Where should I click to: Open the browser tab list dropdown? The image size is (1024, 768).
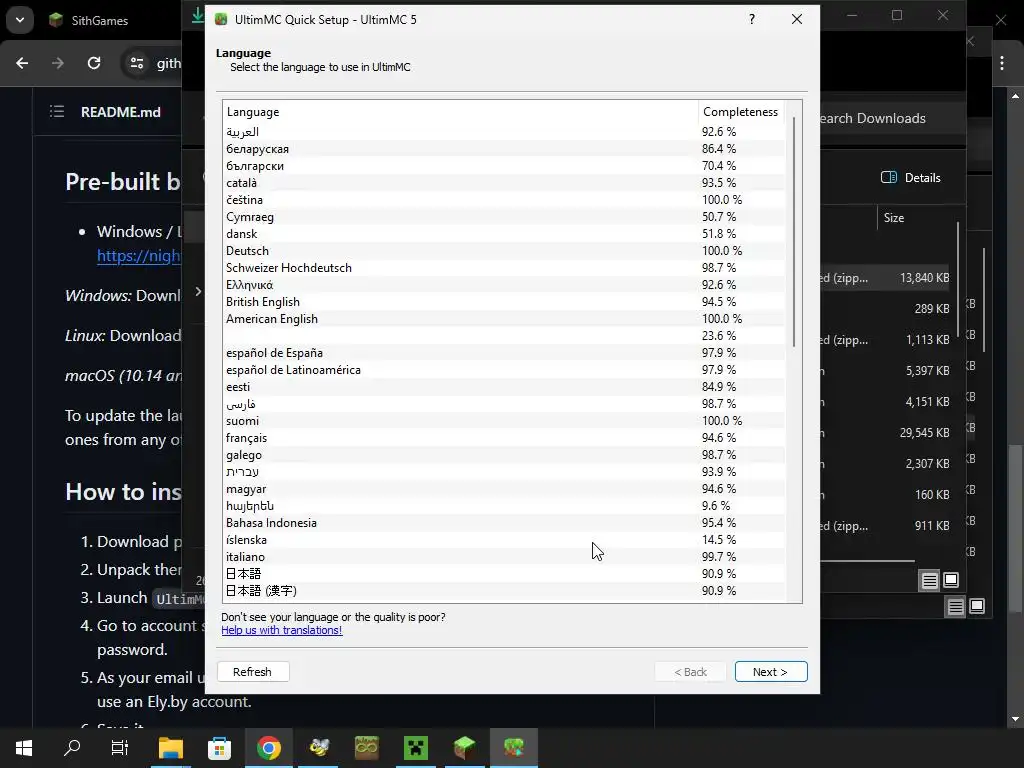(20, 20)
